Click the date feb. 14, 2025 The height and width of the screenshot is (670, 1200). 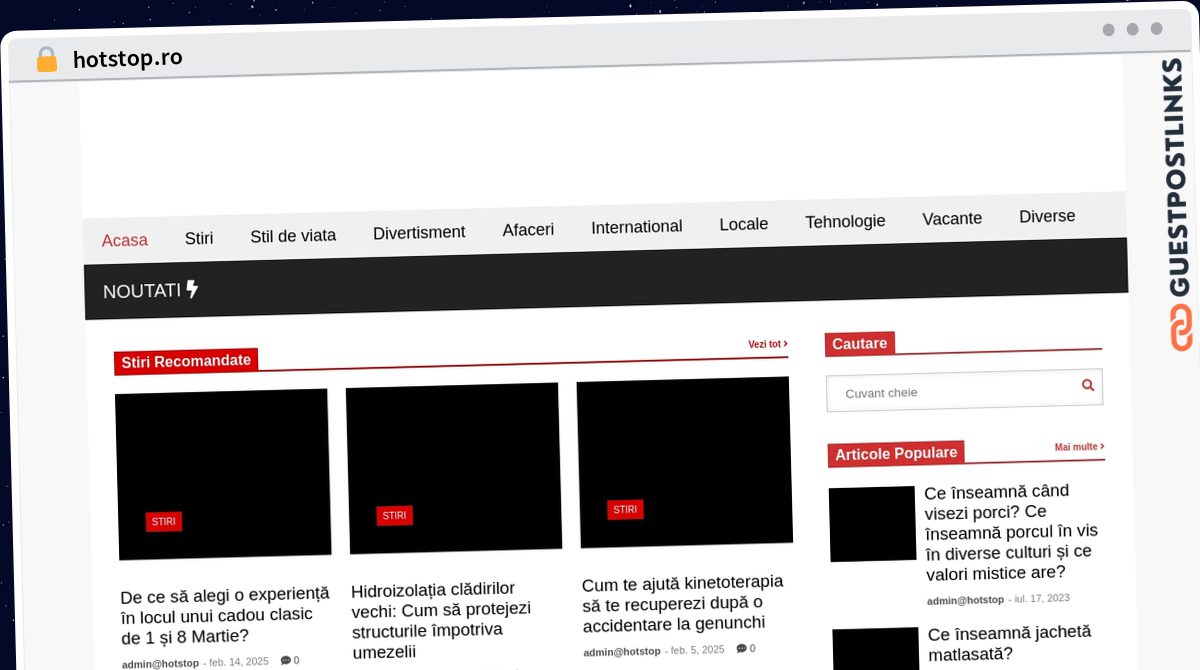(239, 661)
